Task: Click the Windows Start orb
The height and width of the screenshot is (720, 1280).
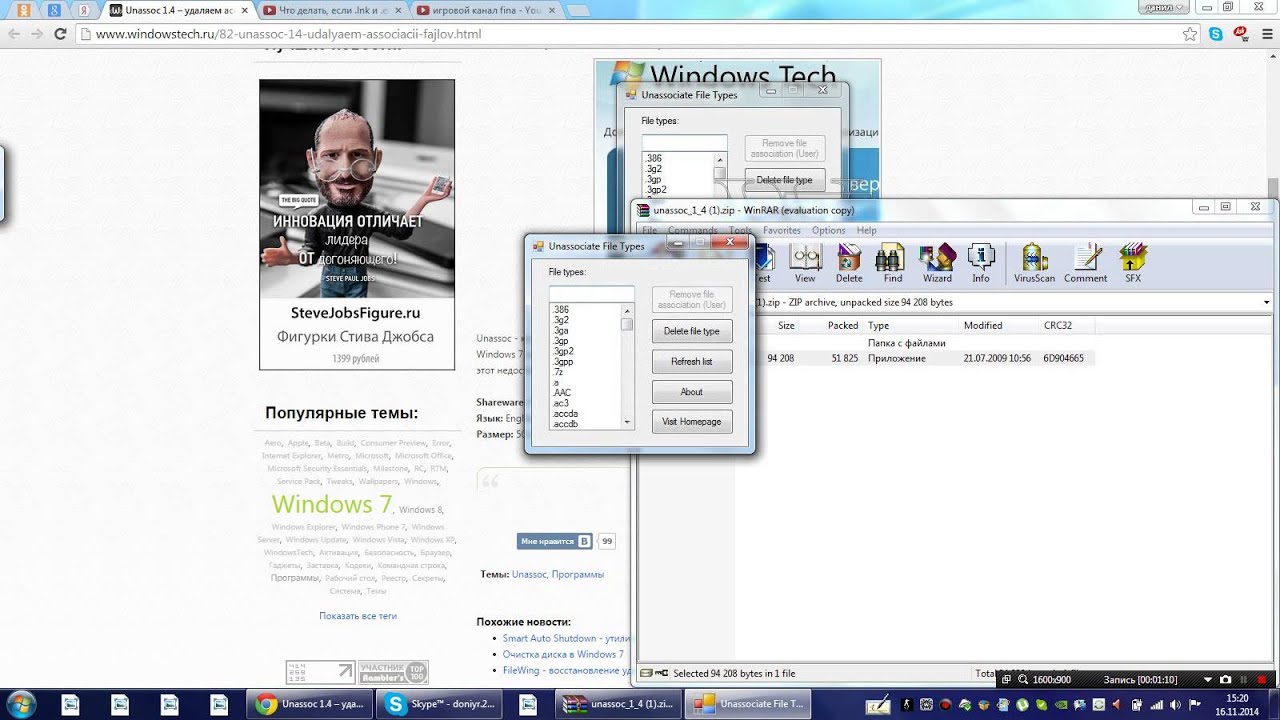Action: [21, 704]
